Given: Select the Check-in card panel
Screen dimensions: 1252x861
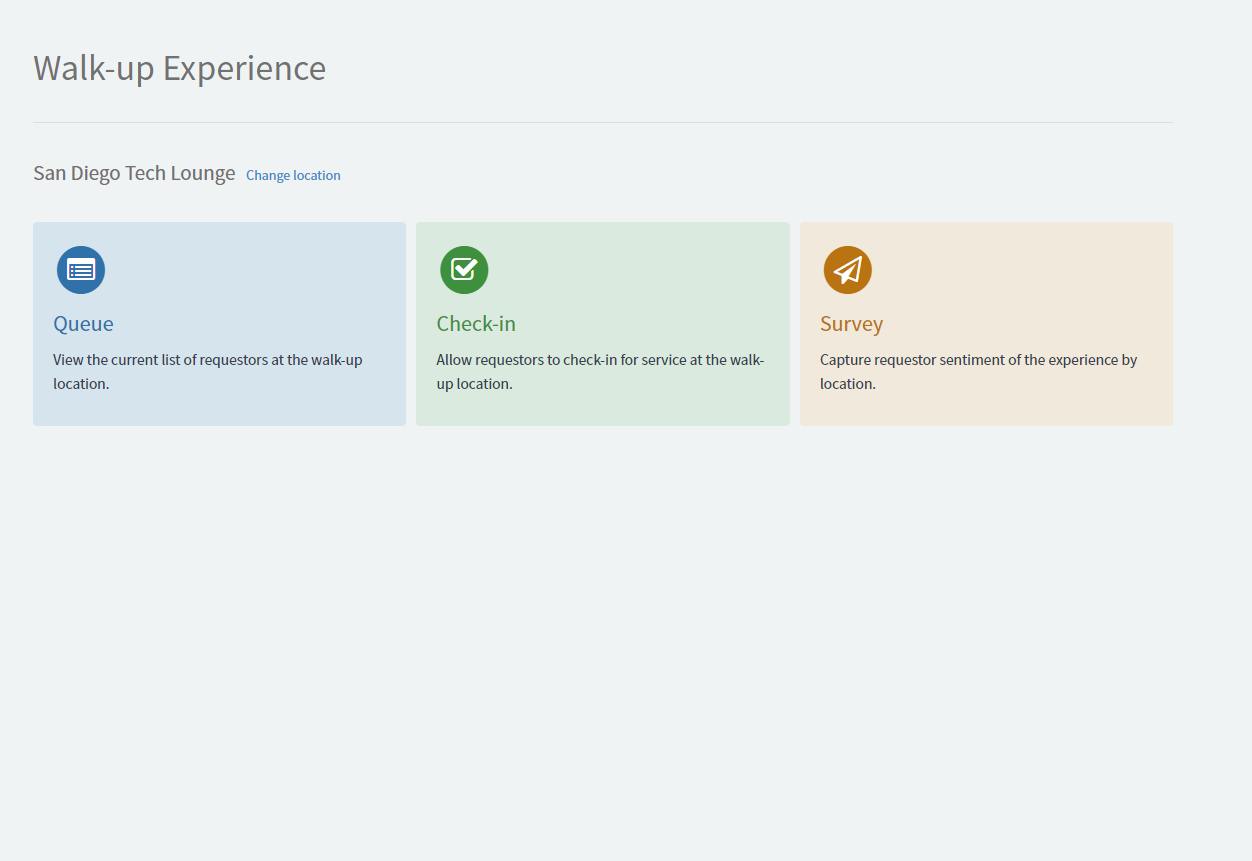Looking at the screenshot, I should tap(602, 324).
